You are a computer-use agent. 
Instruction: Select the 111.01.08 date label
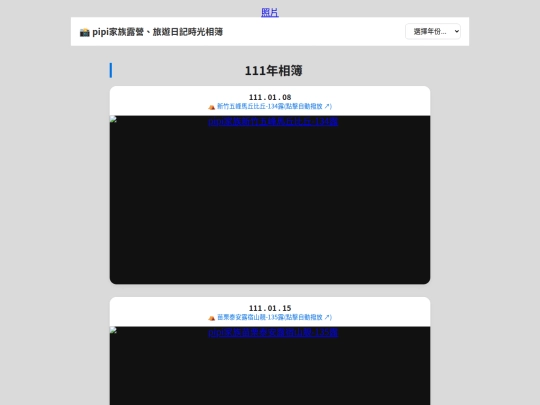tap(270, 97)
